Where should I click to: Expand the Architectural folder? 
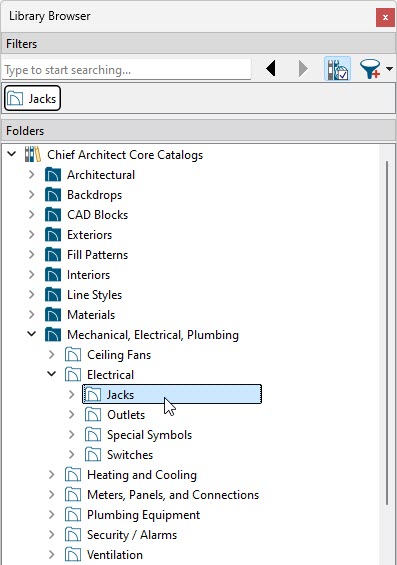coord(32,175)
